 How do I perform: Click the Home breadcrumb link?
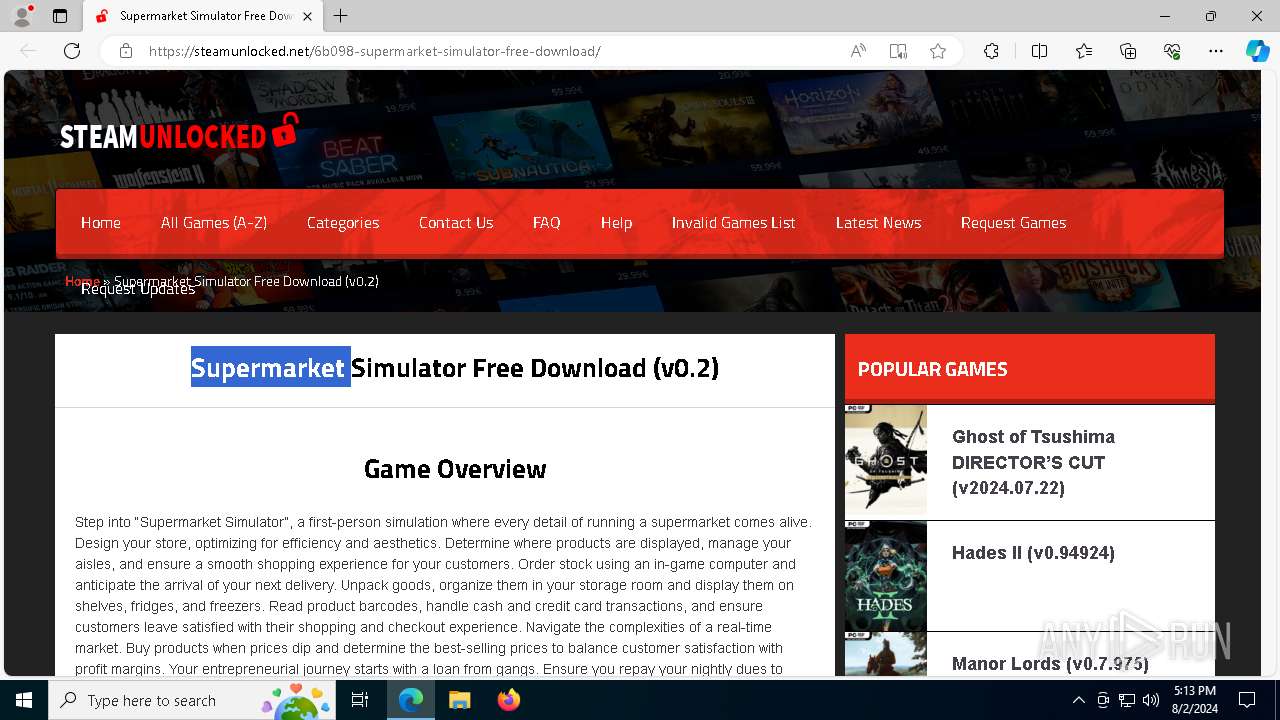coord(82,281)
